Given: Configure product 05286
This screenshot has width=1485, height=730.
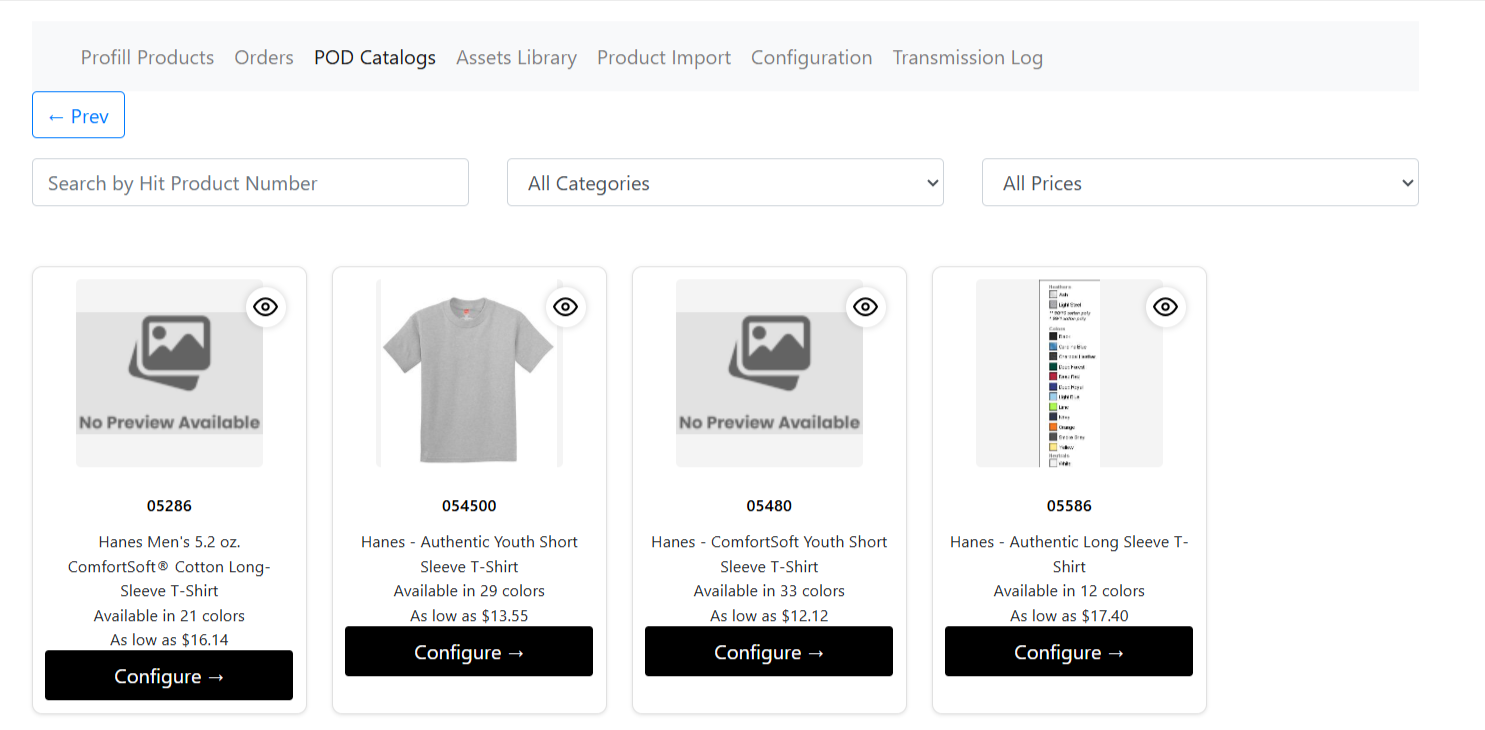Looking at the screenshot, I should 169,676.
